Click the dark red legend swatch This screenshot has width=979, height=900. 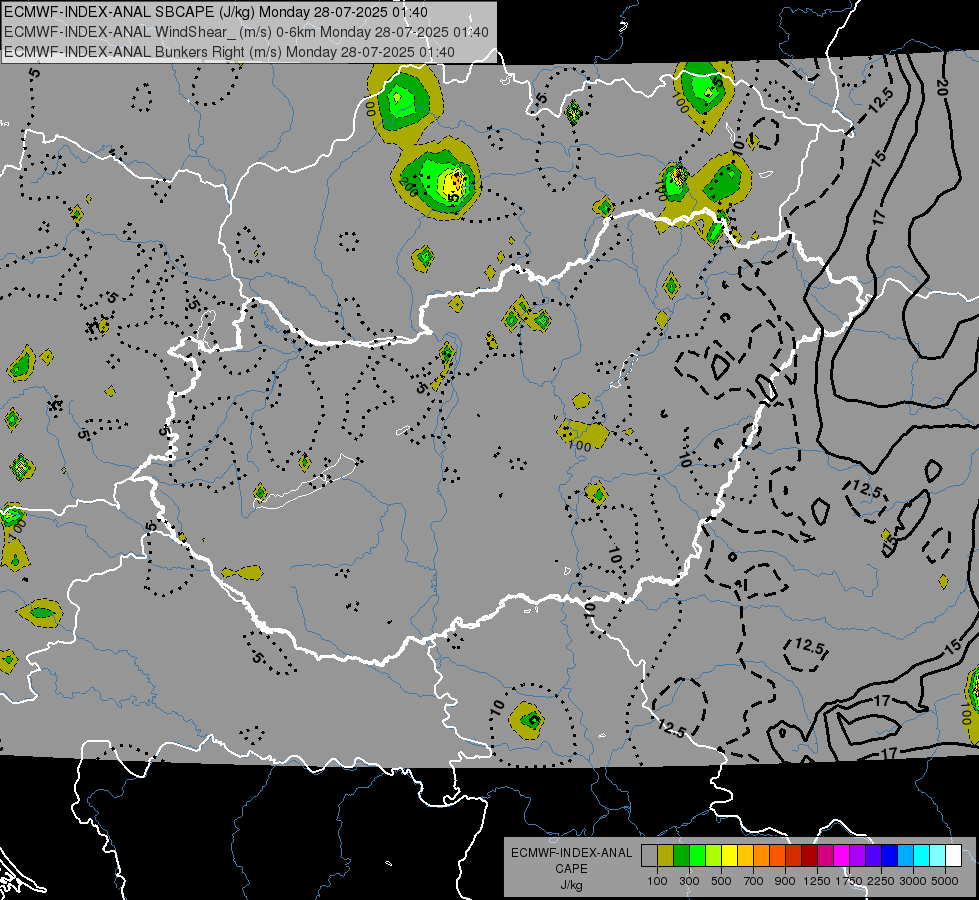pos(810,855)
